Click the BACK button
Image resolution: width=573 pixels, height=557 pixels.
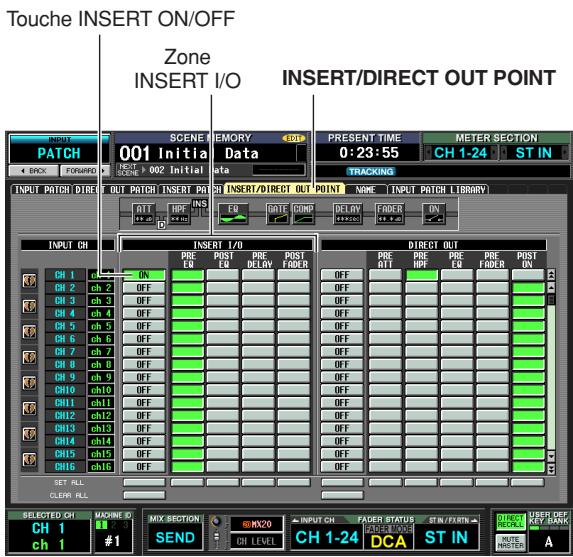tap(34, 171)
